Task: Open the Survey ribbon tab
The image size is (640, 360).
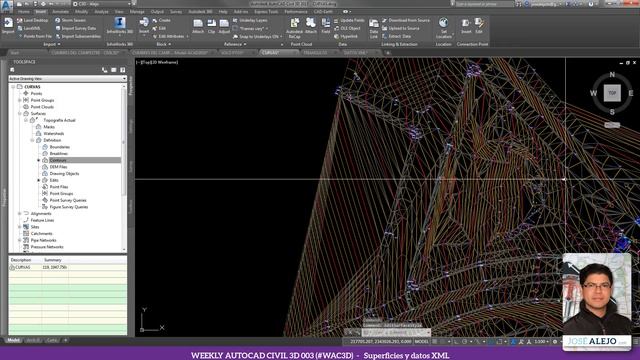Action: point(176,12)
